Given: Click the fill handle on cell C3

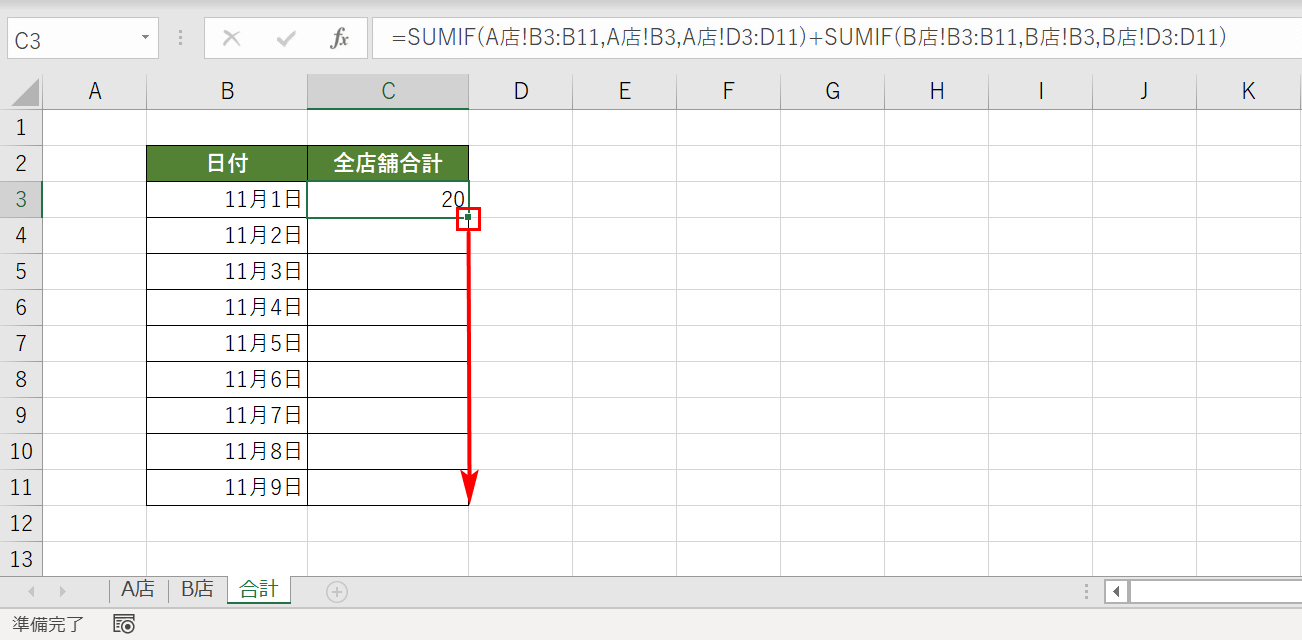Looking at the screenshot, I should tap(469, 218).
